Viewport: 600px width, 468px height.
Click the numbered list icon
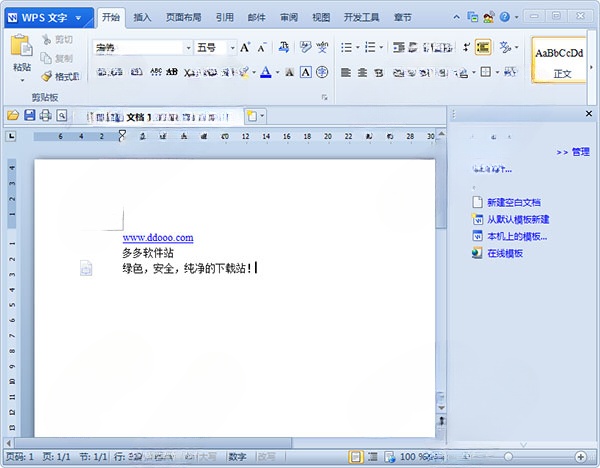(x=370, y=47)
